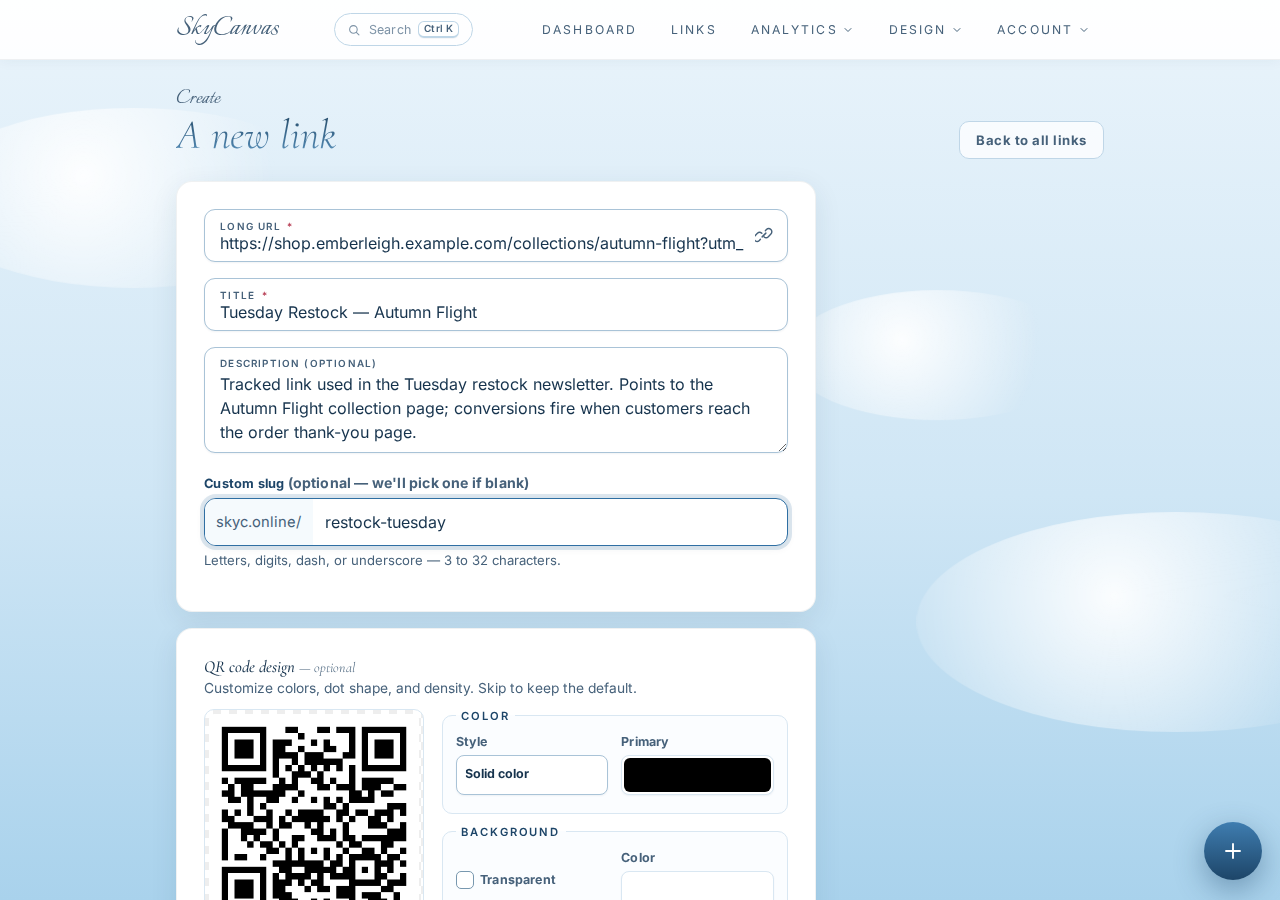1280x900 pixels.
Task: Click the slug hint about 3 to 32 characters
Action: [x=382, y=560]
